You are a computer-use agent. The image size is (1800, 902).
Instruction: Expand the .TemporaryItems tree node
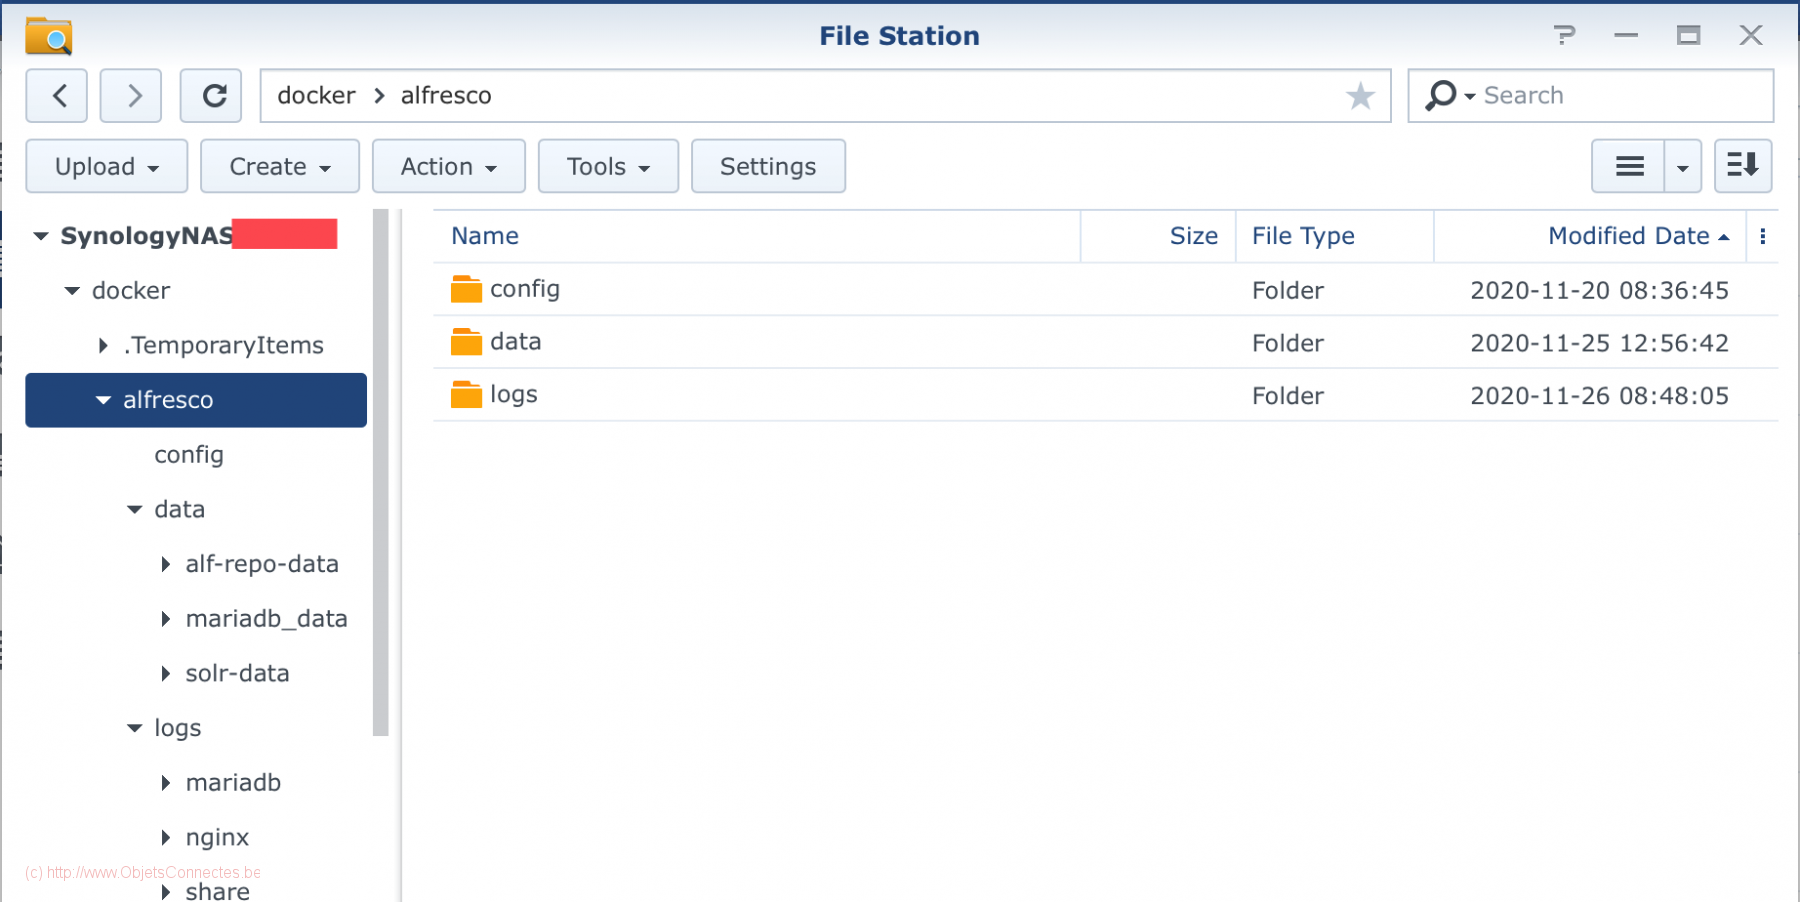click(x=103, y=345)
